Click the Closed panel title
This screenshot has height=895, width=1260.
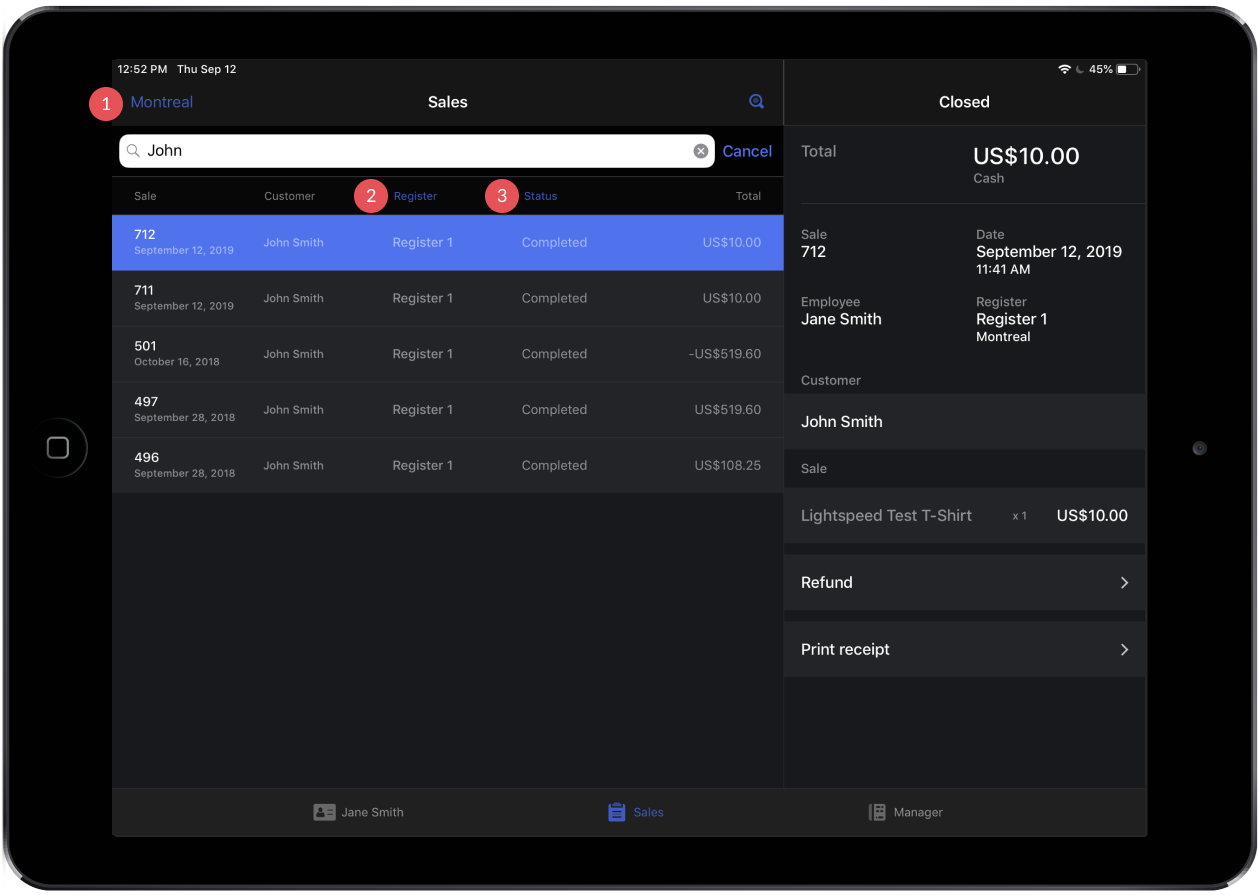[x=964, y=102]
